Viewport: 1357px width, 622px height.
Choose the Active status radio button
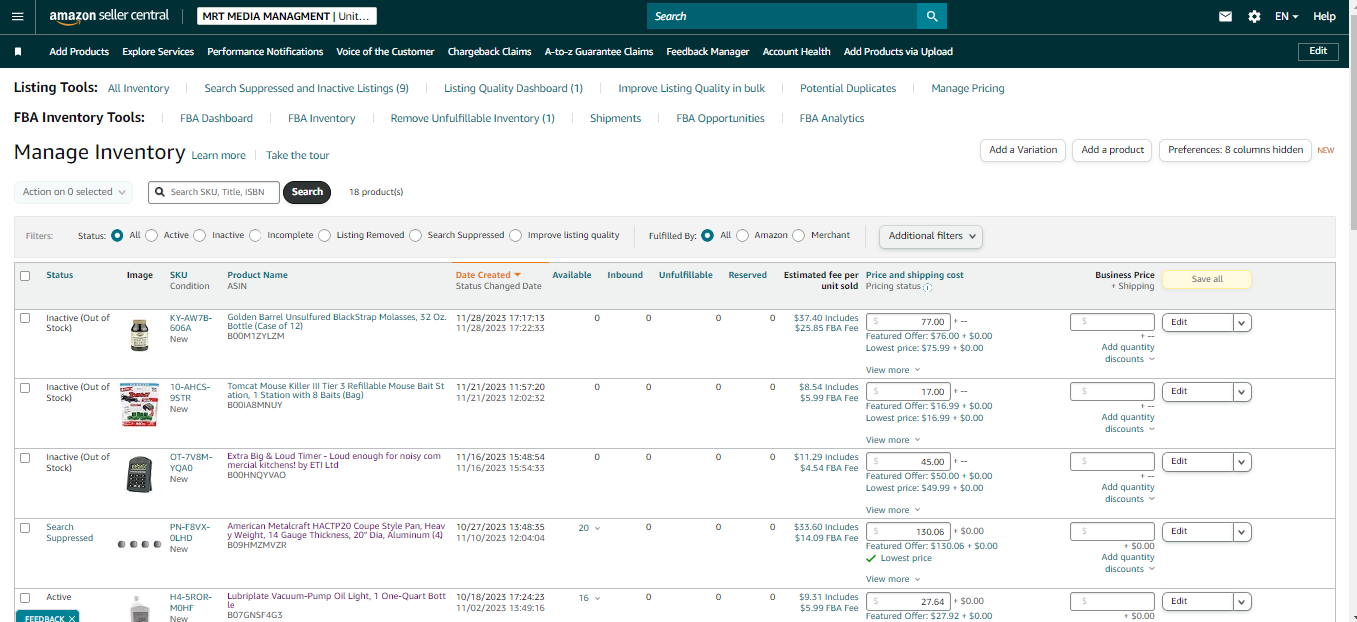152,236
